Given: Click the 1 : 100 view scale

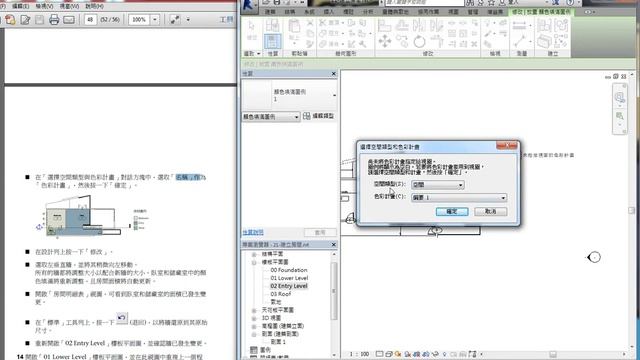Looking at the screenshot, I should point(359,354).
